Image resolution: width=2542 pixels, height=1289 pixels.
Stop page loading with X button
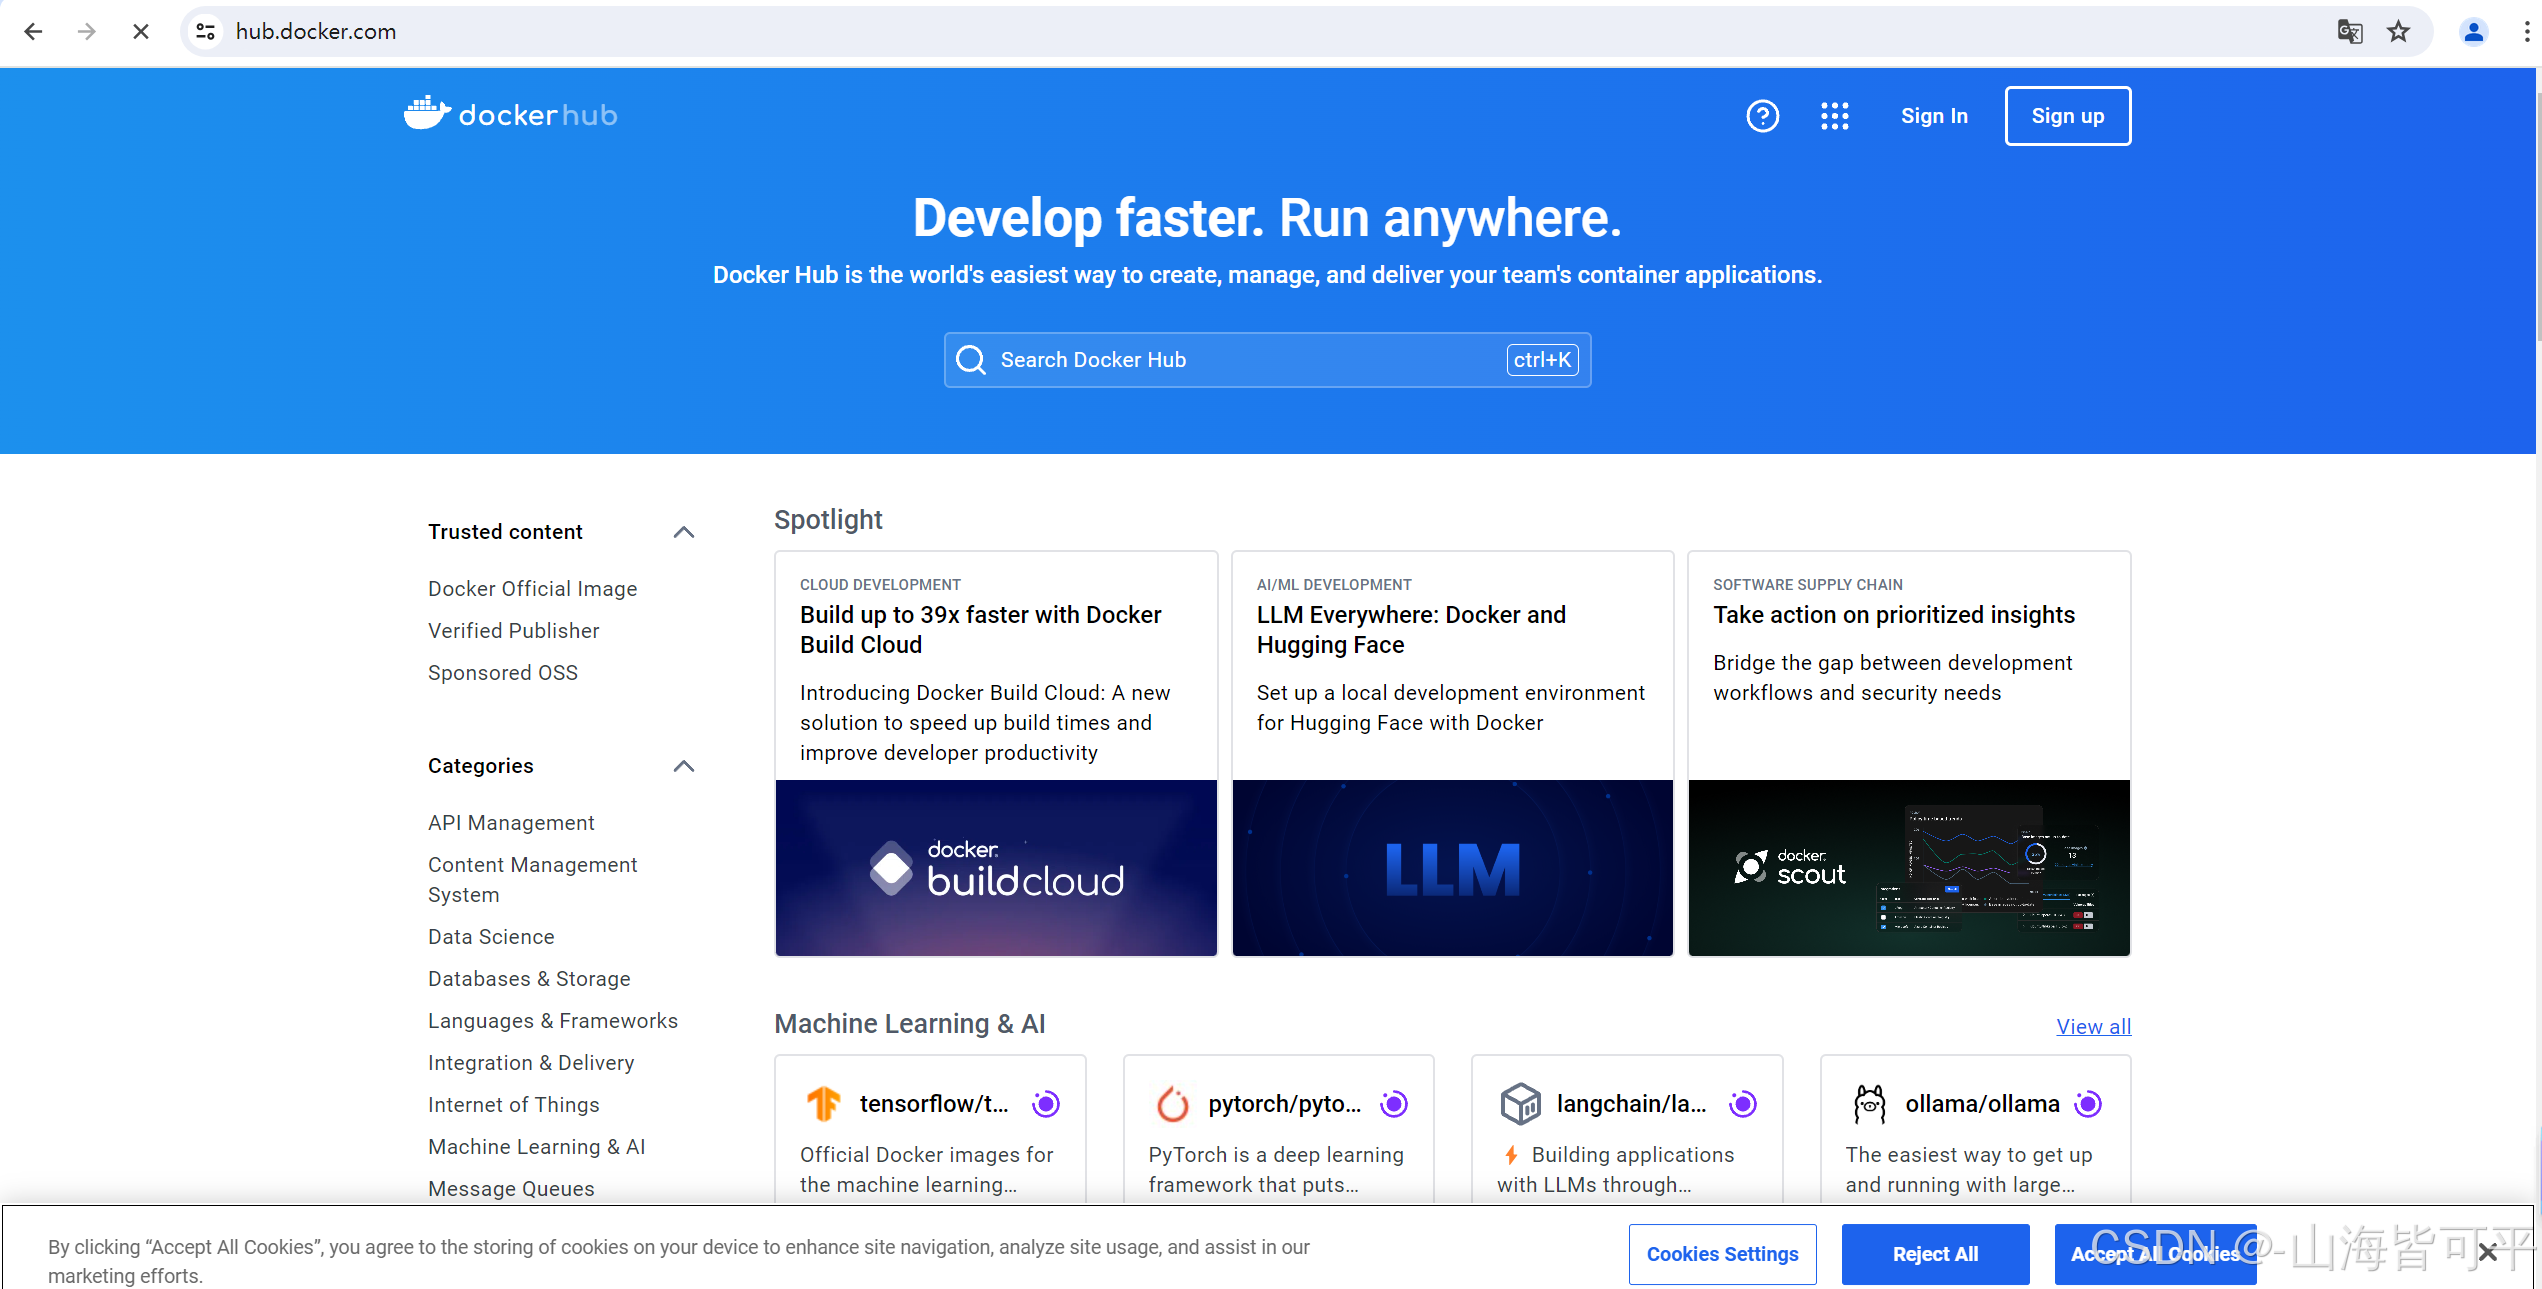(x=141, y=32)
